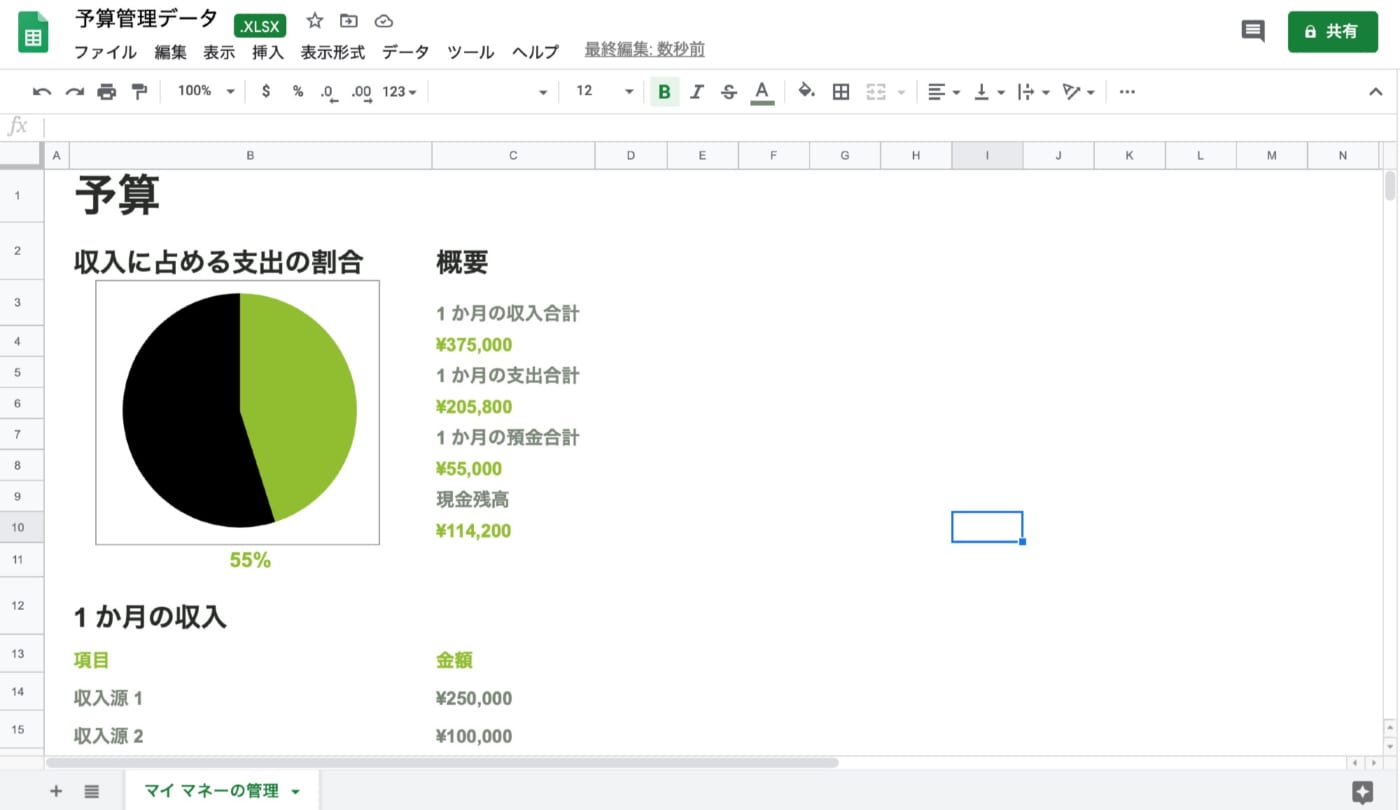Select the paint format tool

[x=139, y=92]
